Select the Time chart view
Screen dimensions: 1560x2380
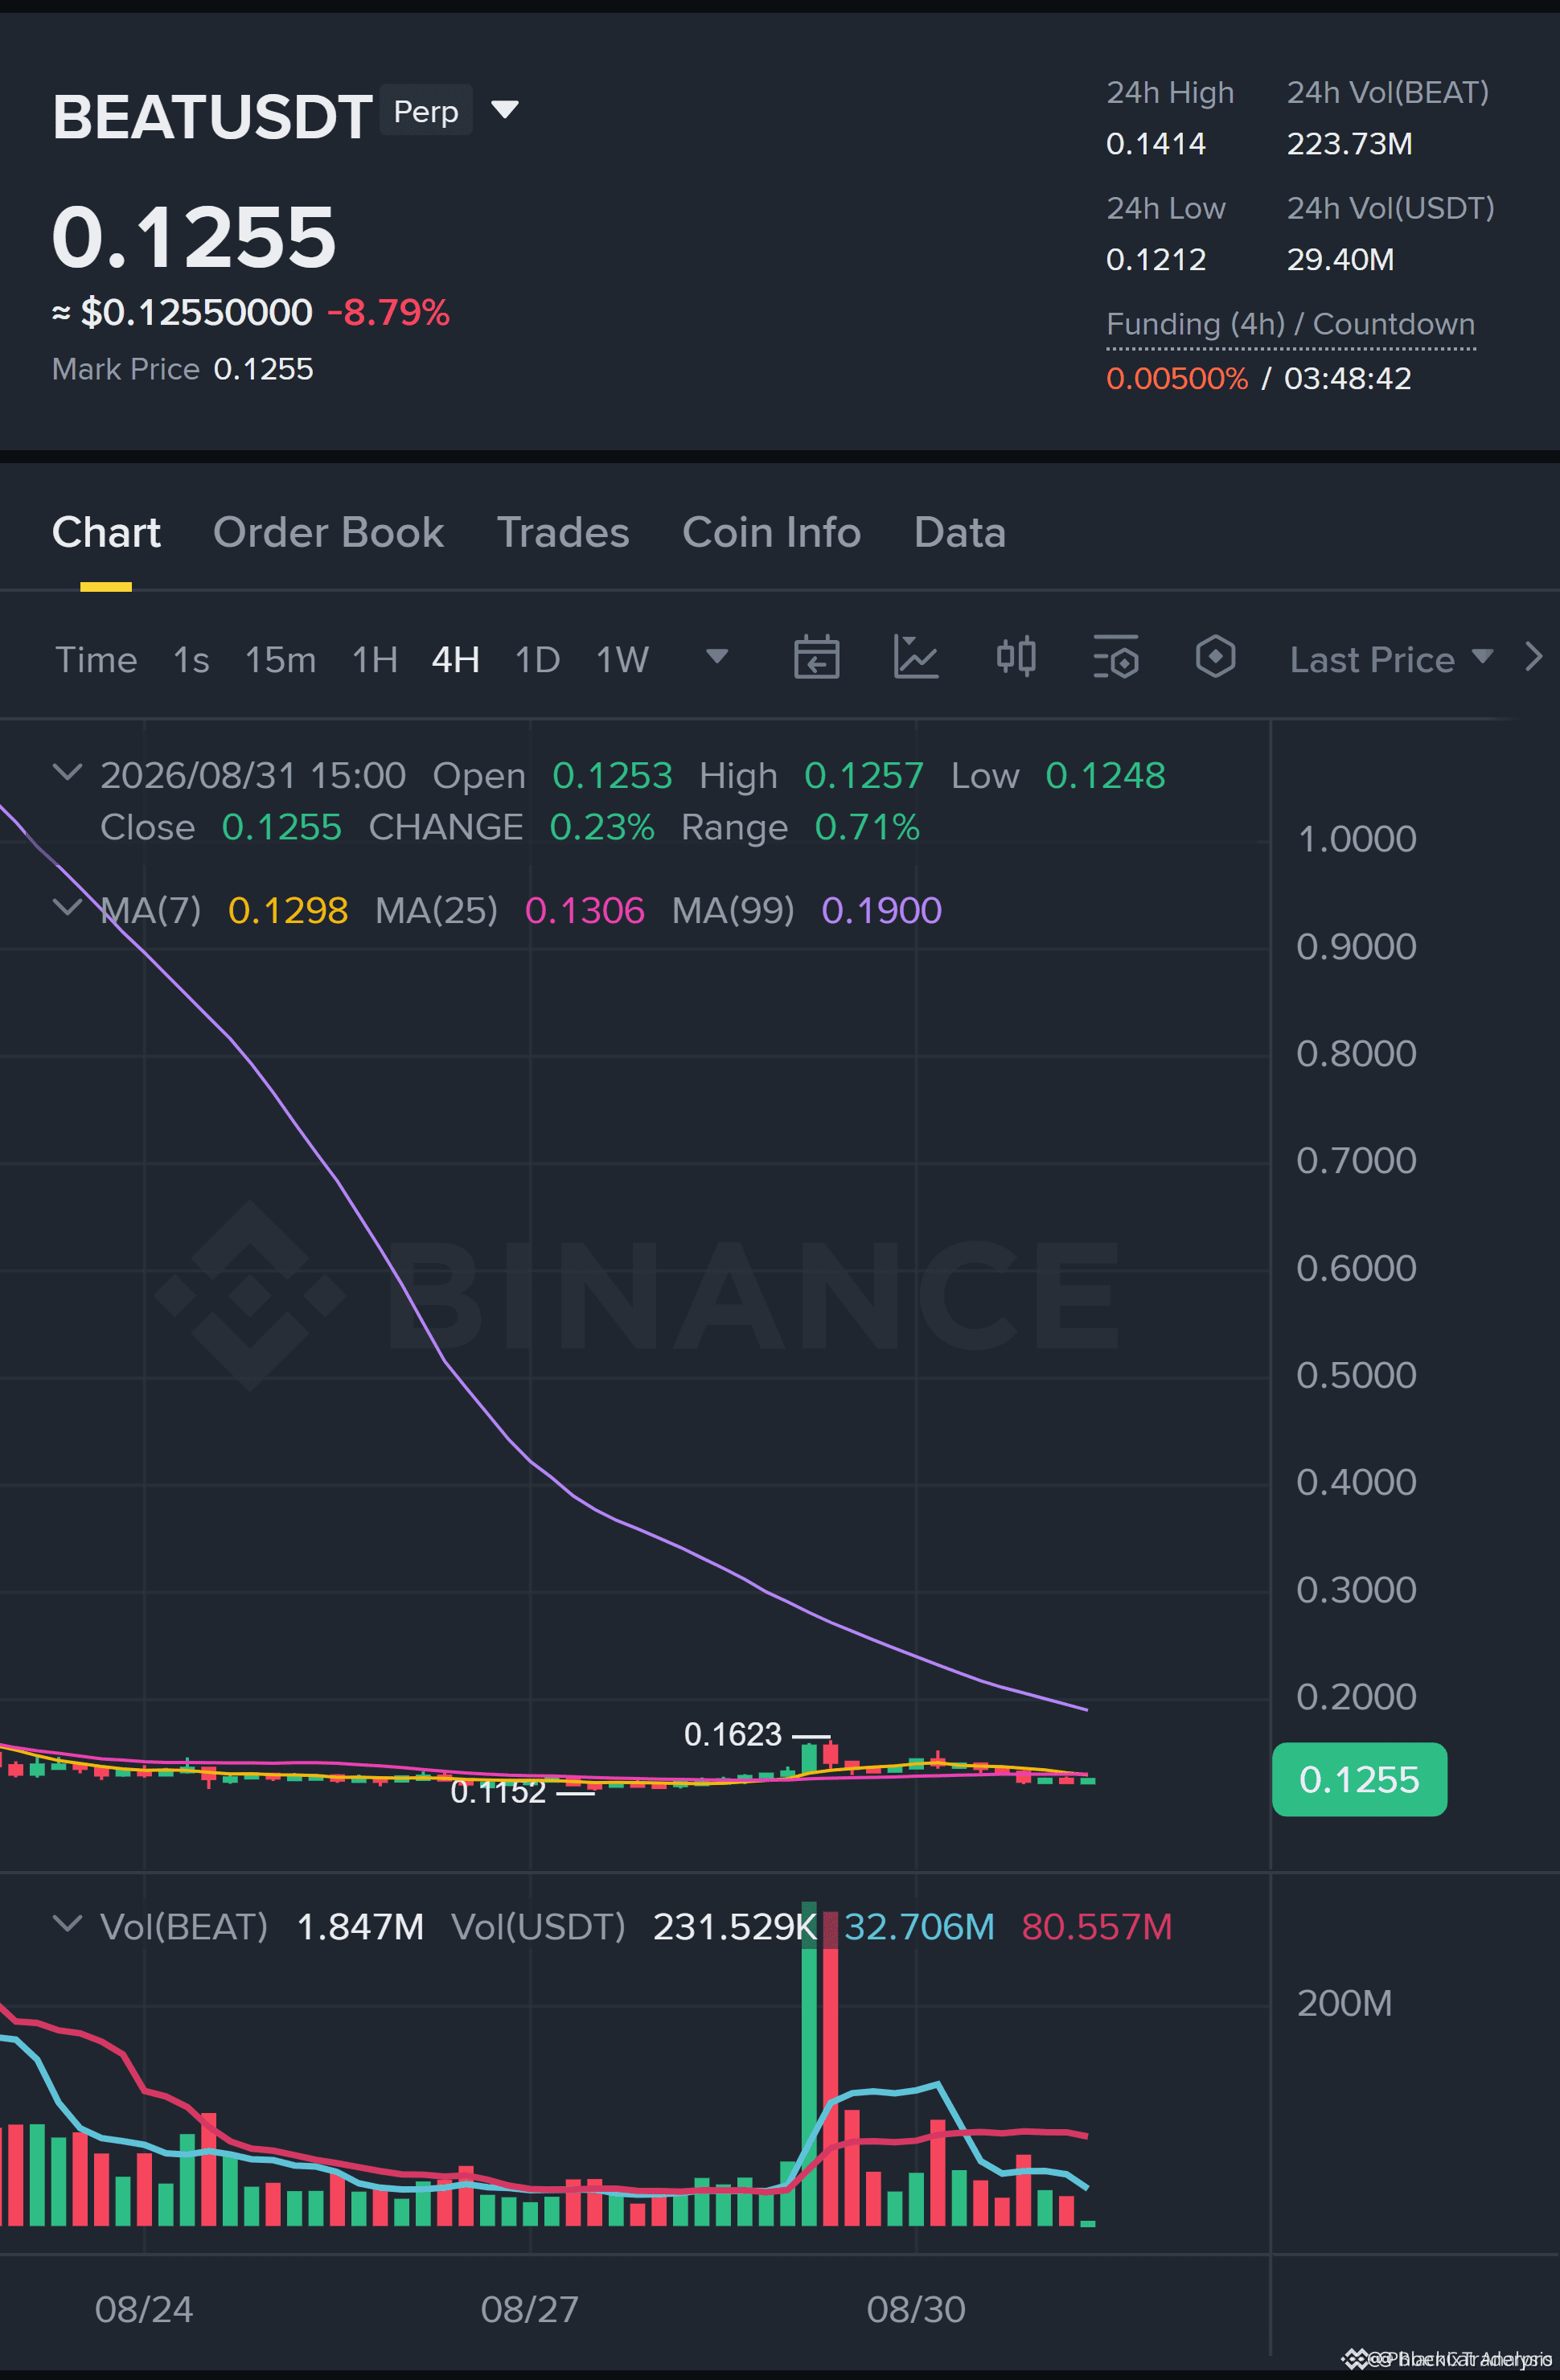[x=96, y=660]
